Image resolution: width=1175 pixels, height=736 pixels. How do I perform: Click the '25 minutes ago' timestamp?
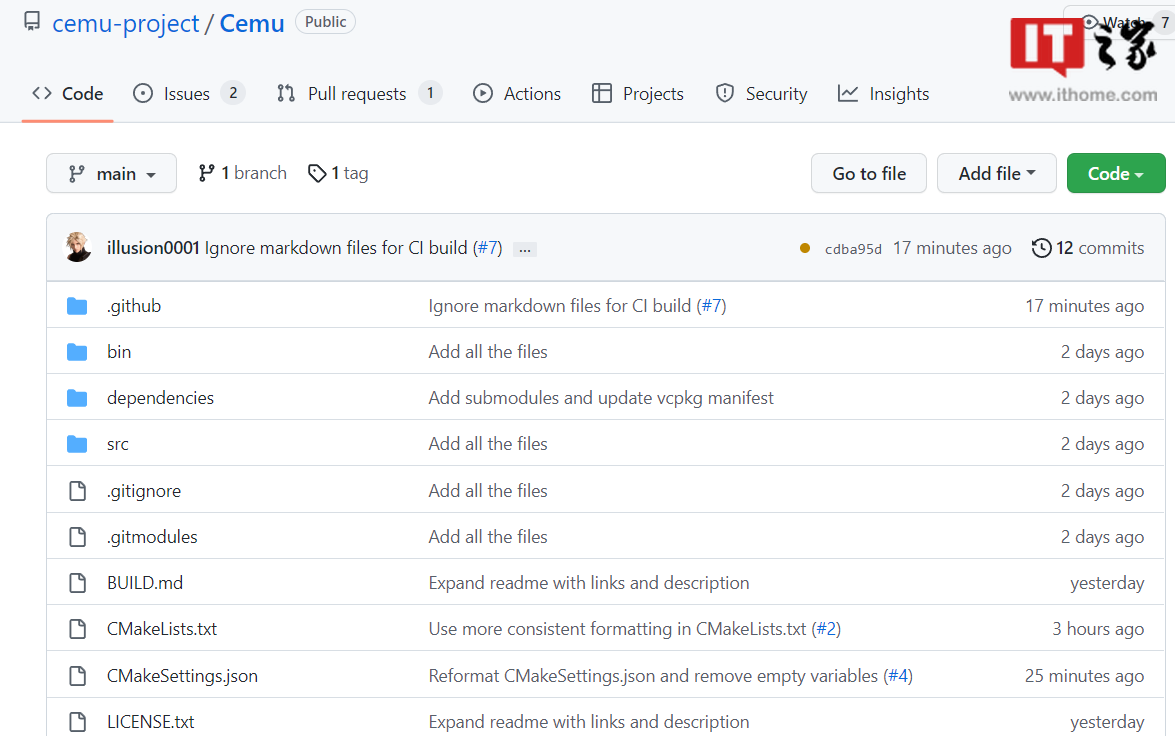coord(1084,676)
